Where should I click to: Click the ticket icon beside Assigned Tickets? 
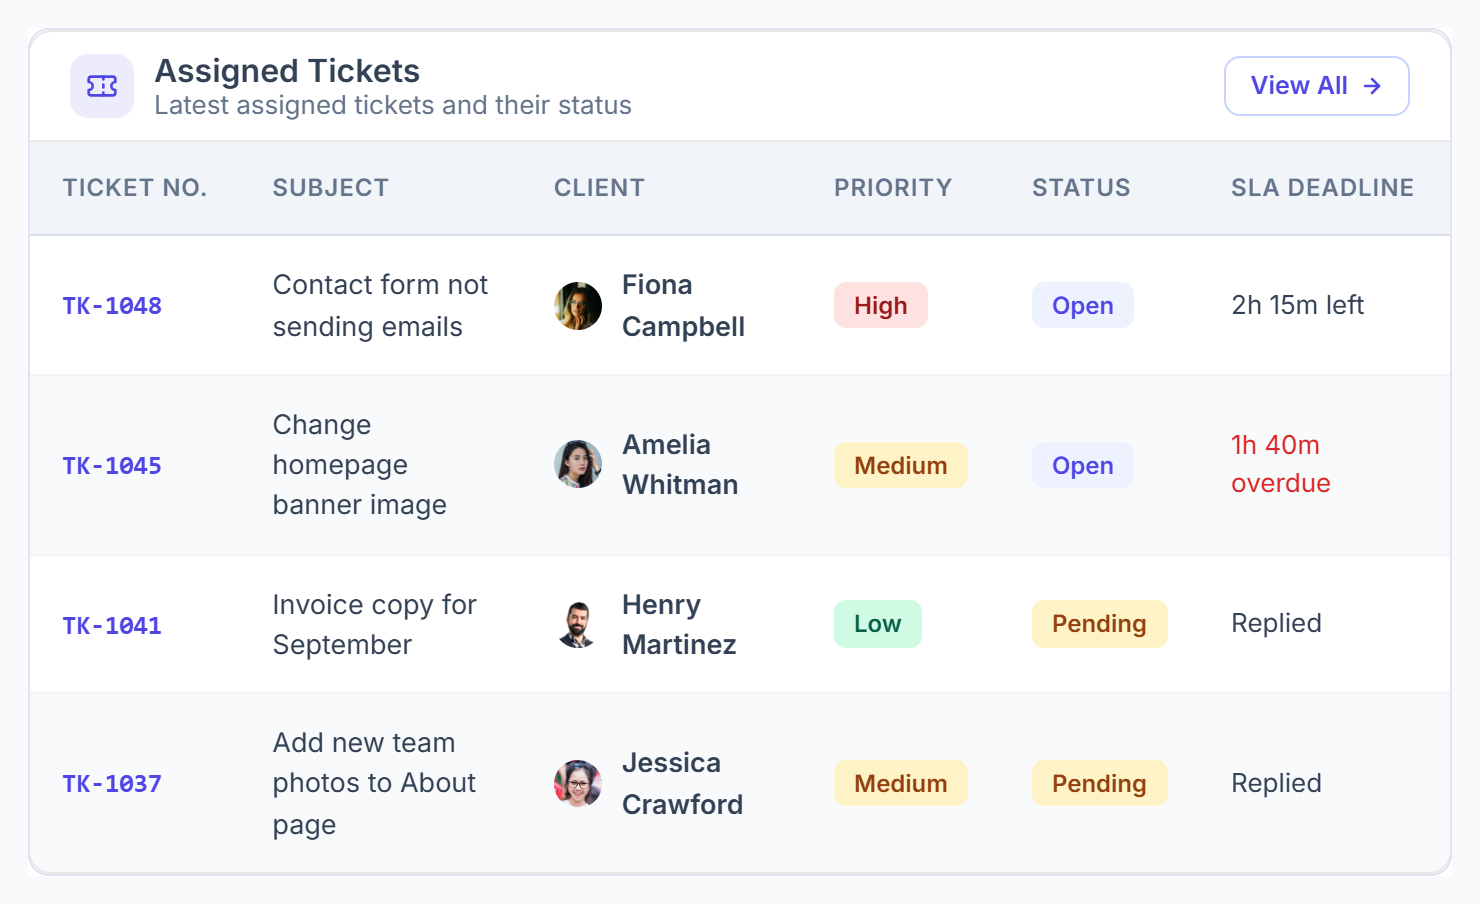(102, 86)
